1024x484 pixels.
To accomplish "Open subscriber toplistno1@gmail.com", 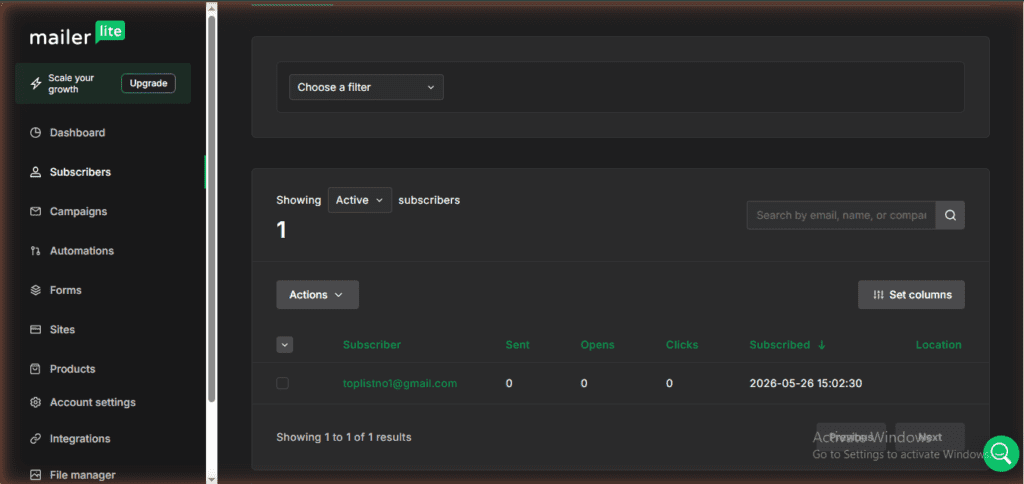I will point(400,383).
